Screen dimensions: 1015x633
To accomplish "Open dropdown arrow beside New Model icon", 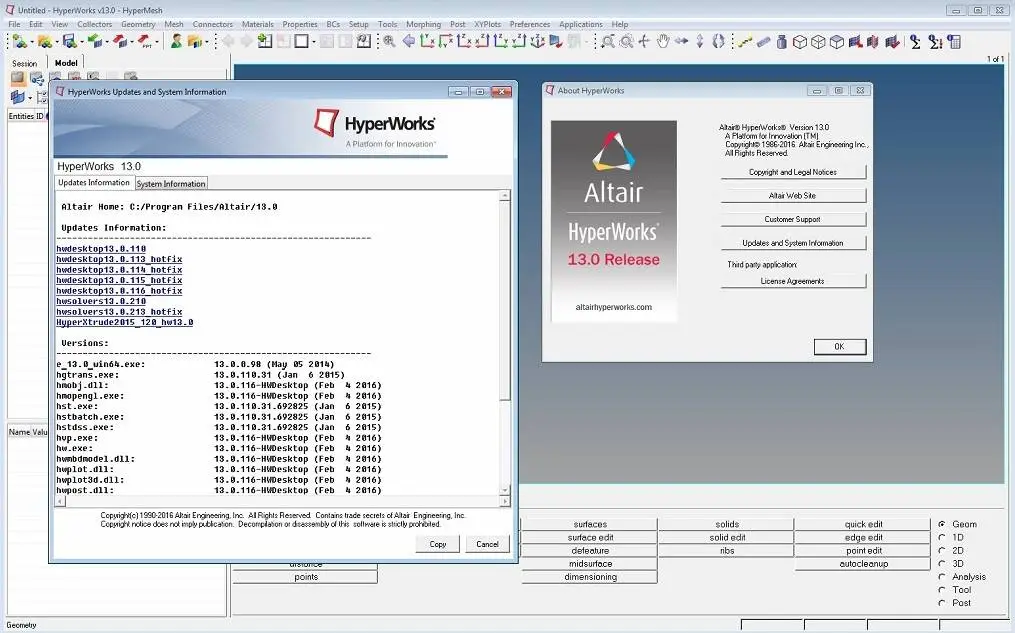I will [x=31, y=43].
